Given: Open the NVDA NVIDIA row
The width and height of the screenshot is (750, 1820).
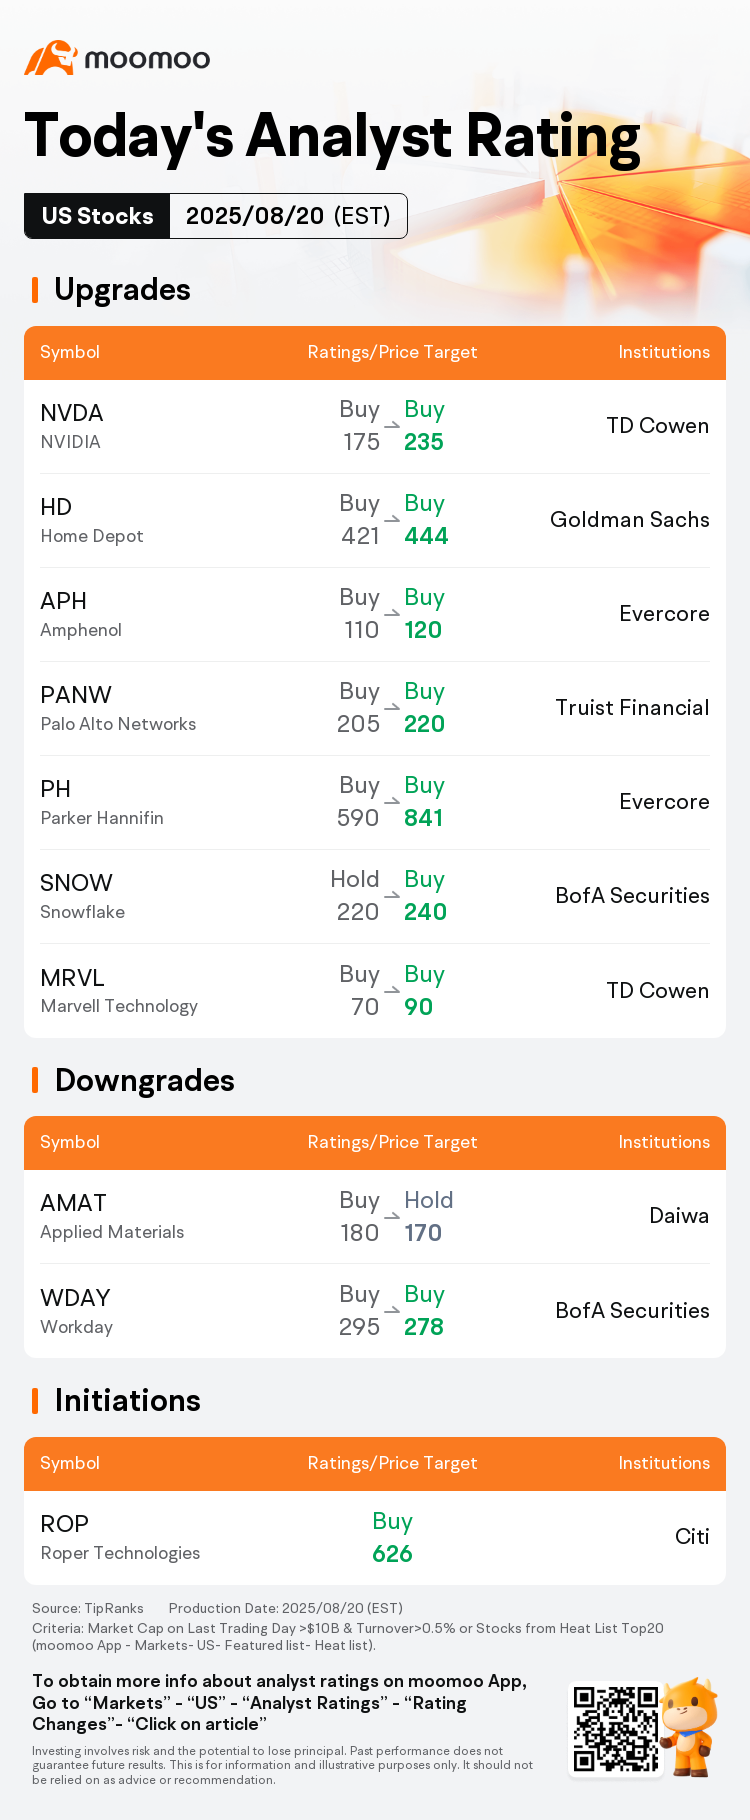Looking at the screenshot, I should [x=375, y=426].
